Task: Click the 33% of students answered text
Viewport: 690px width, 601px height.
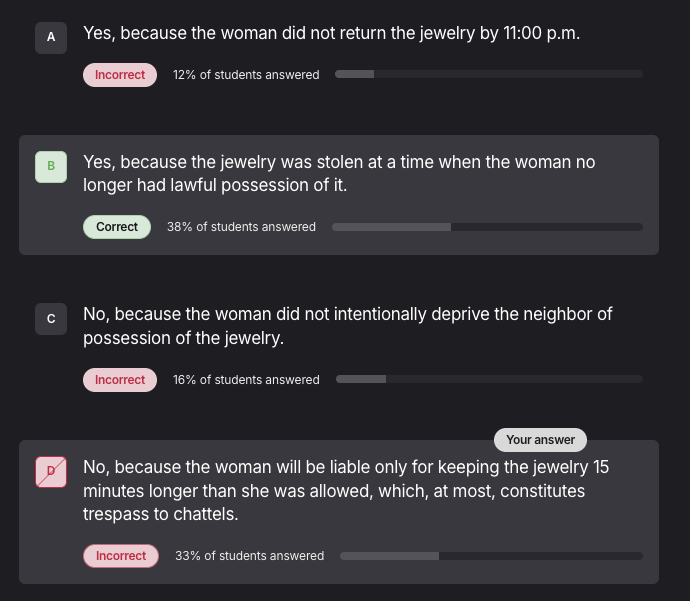Action: tap(249, 556)
